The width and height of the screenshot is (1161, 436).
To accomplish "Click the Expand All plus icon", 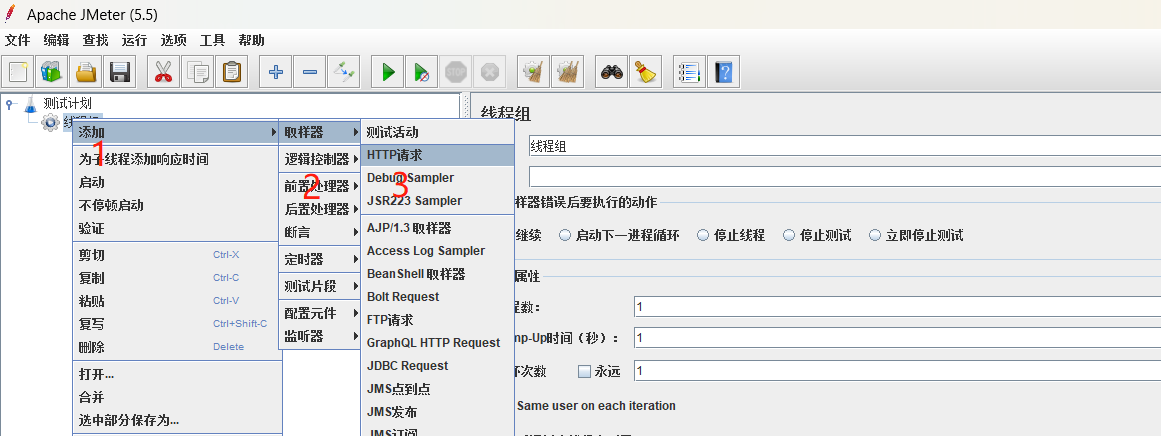I will coord(275,73).
